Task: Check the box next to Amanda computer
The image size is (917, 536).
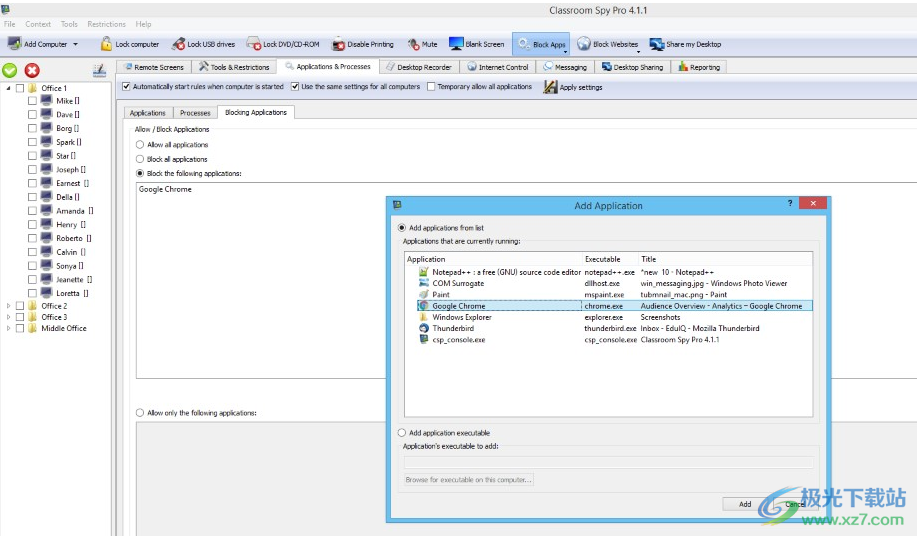Action: [32, 210]
